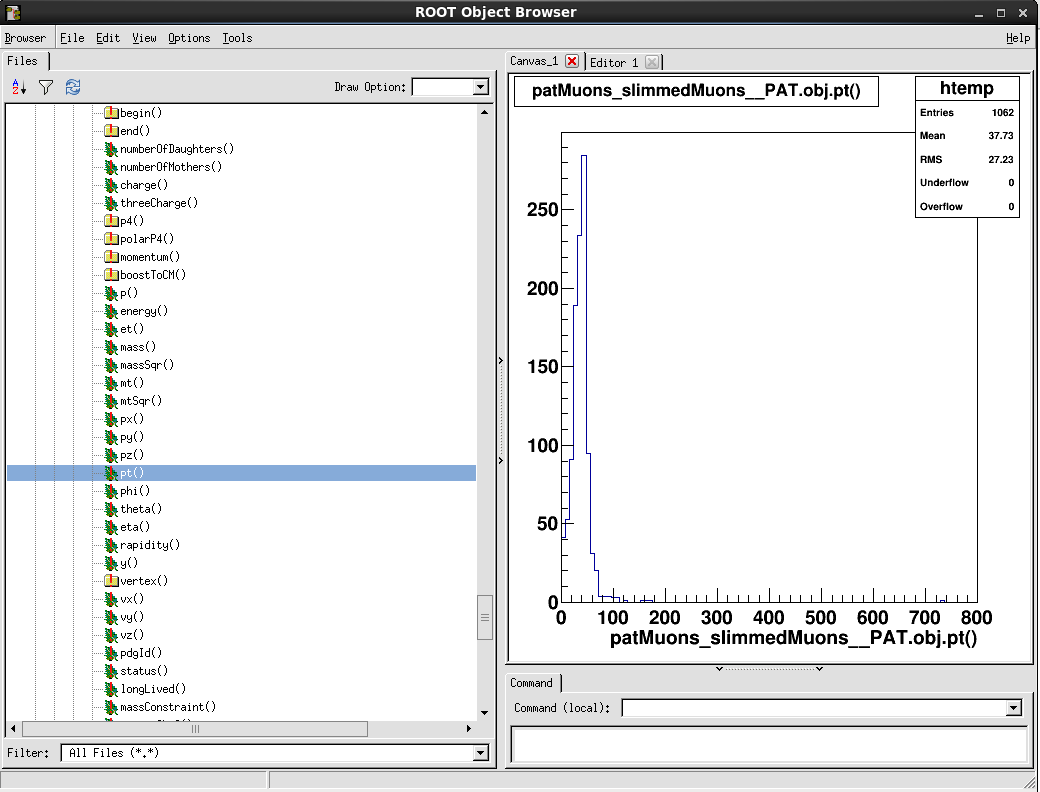
Task: Click the alphabetical sort icon
Action: pos(18,87)
